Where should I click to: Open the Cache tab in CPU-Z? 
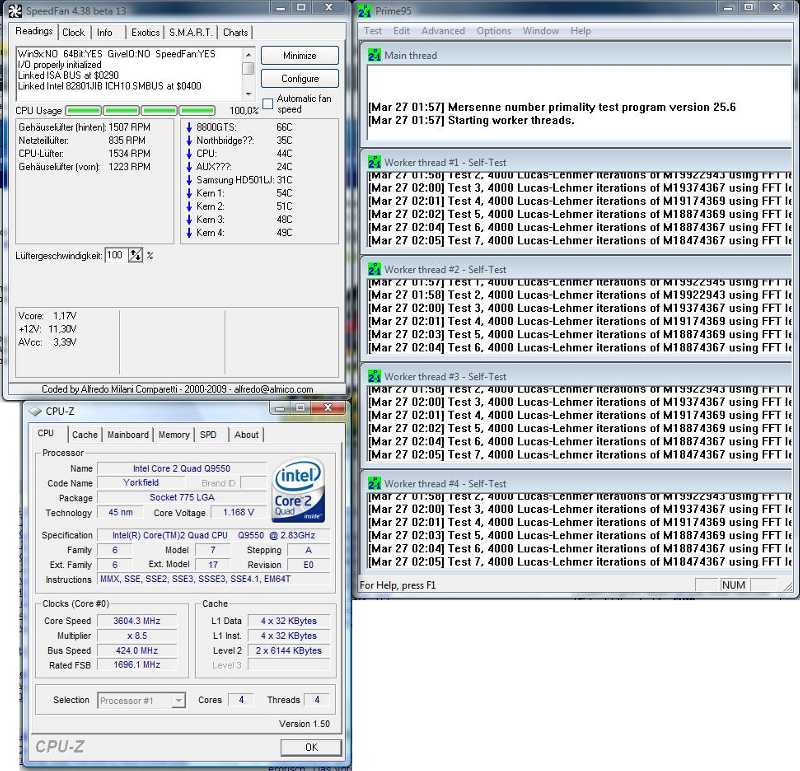tap(85, 435)
